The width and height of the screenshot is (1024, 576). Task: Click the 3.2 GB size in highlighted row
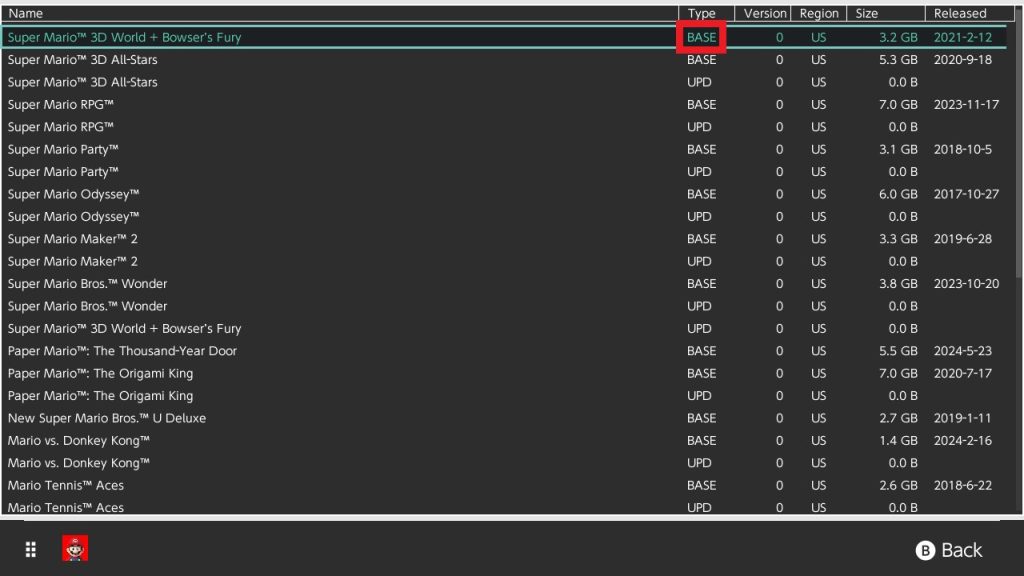tap(898, 37)
